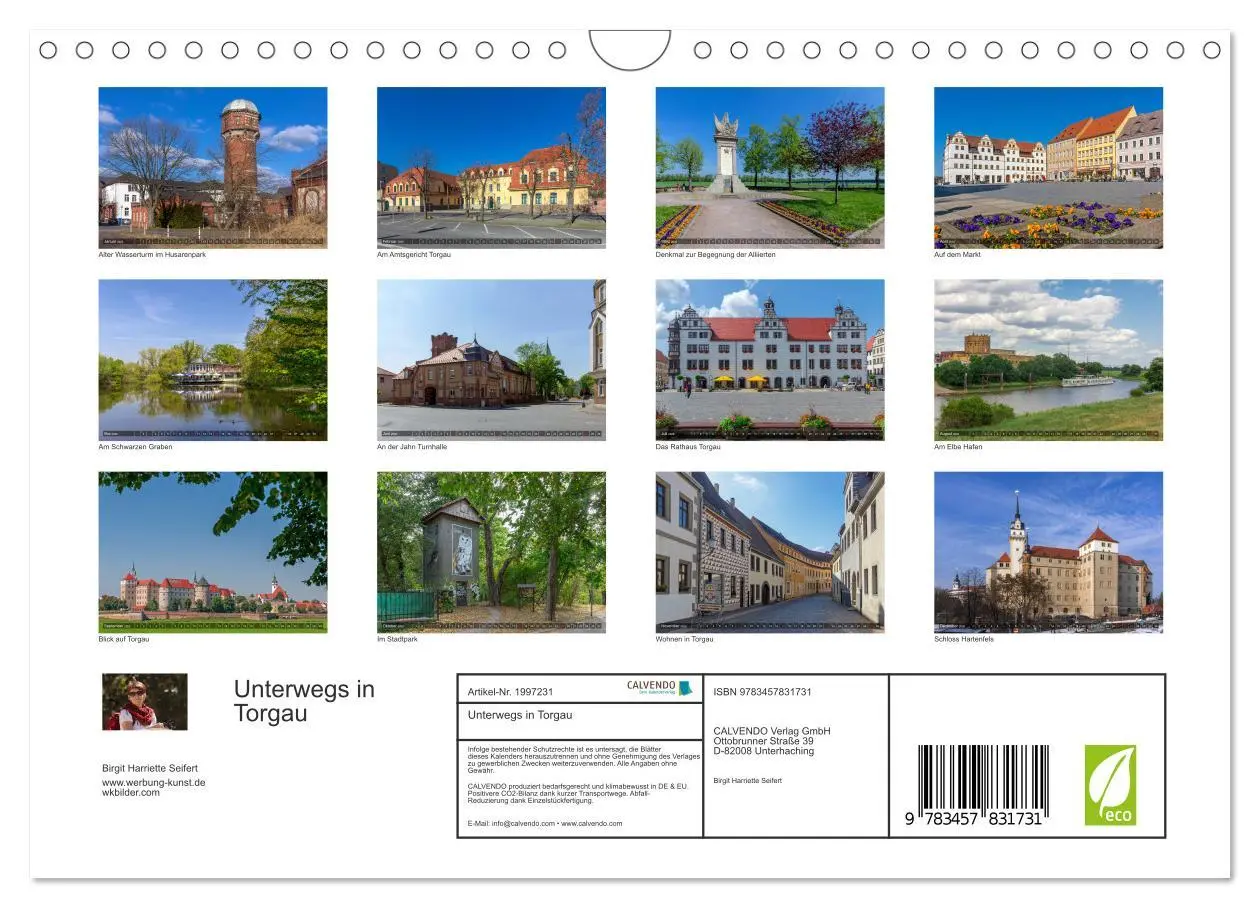Click the 'Auf dem Markt' caption
1260x908 pixels.
957,255
